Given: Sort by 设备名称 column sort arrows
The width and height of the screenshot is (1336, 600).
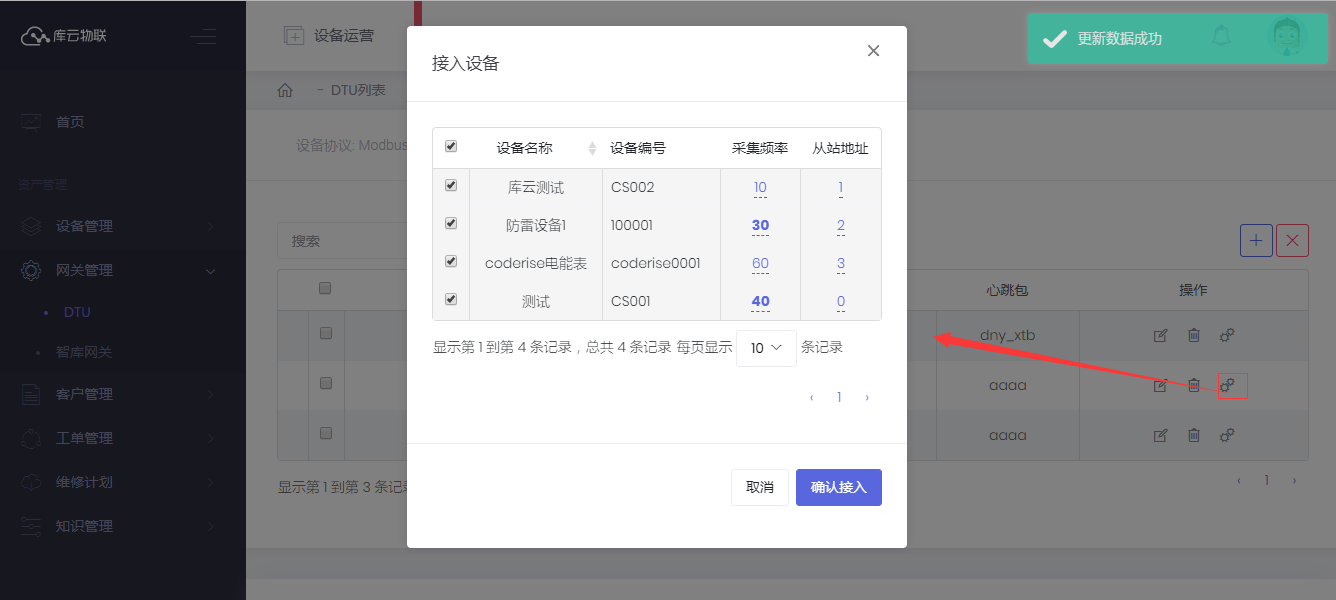Looking at the screenshot, I should [x=592, y=148].
